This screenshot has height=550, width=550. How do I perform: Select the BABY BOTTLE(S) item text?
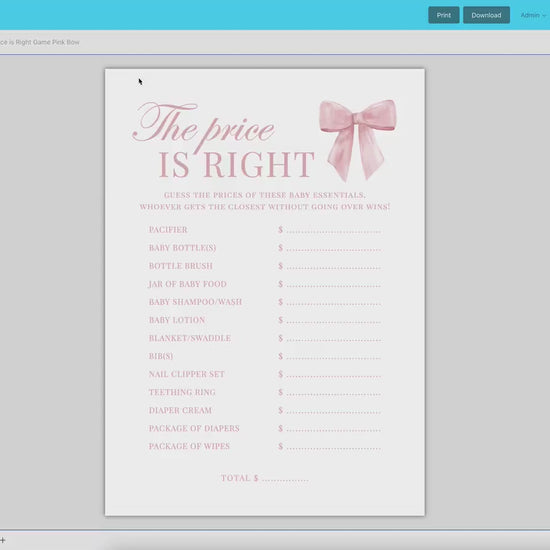182,248
